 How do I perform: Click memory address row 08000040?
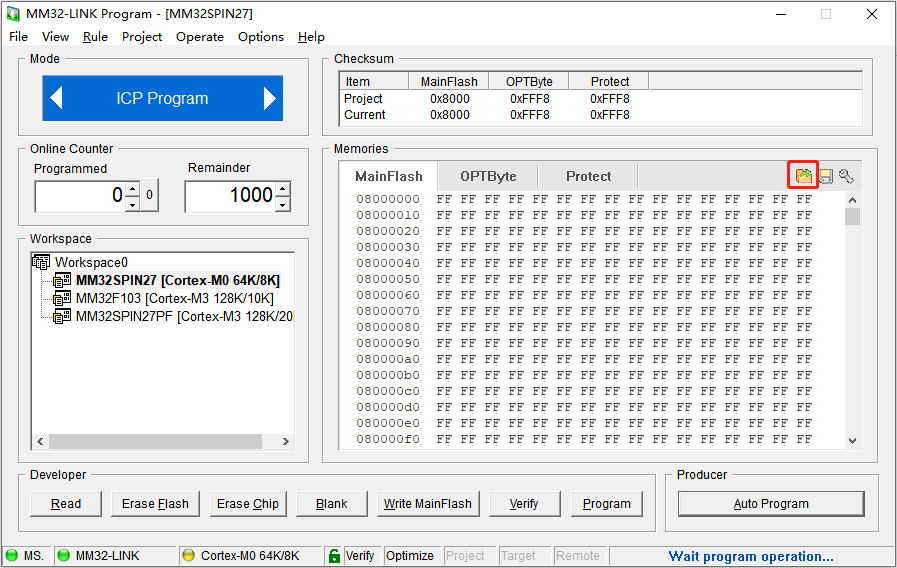[584, 263]
